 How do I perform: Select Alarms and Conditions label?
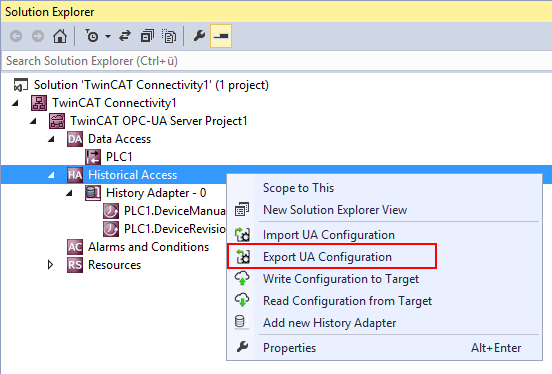(x=149, y=247)
